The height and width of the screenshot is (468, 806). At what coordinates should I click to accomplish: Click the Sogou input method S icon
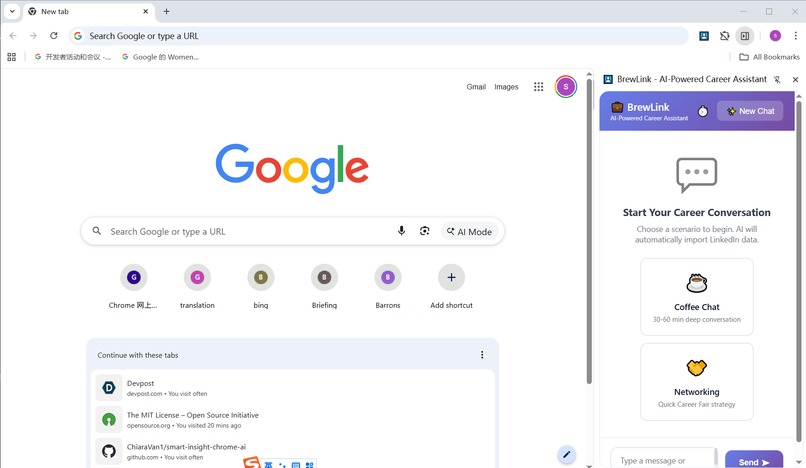point(252,462)
